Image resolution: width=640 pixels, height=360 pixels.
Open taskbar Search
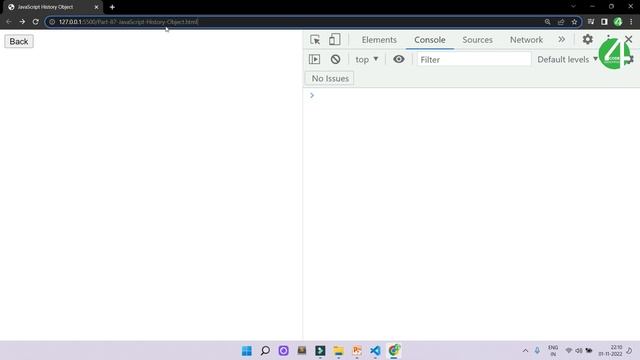pyautogui.click(x=265, y=351)
